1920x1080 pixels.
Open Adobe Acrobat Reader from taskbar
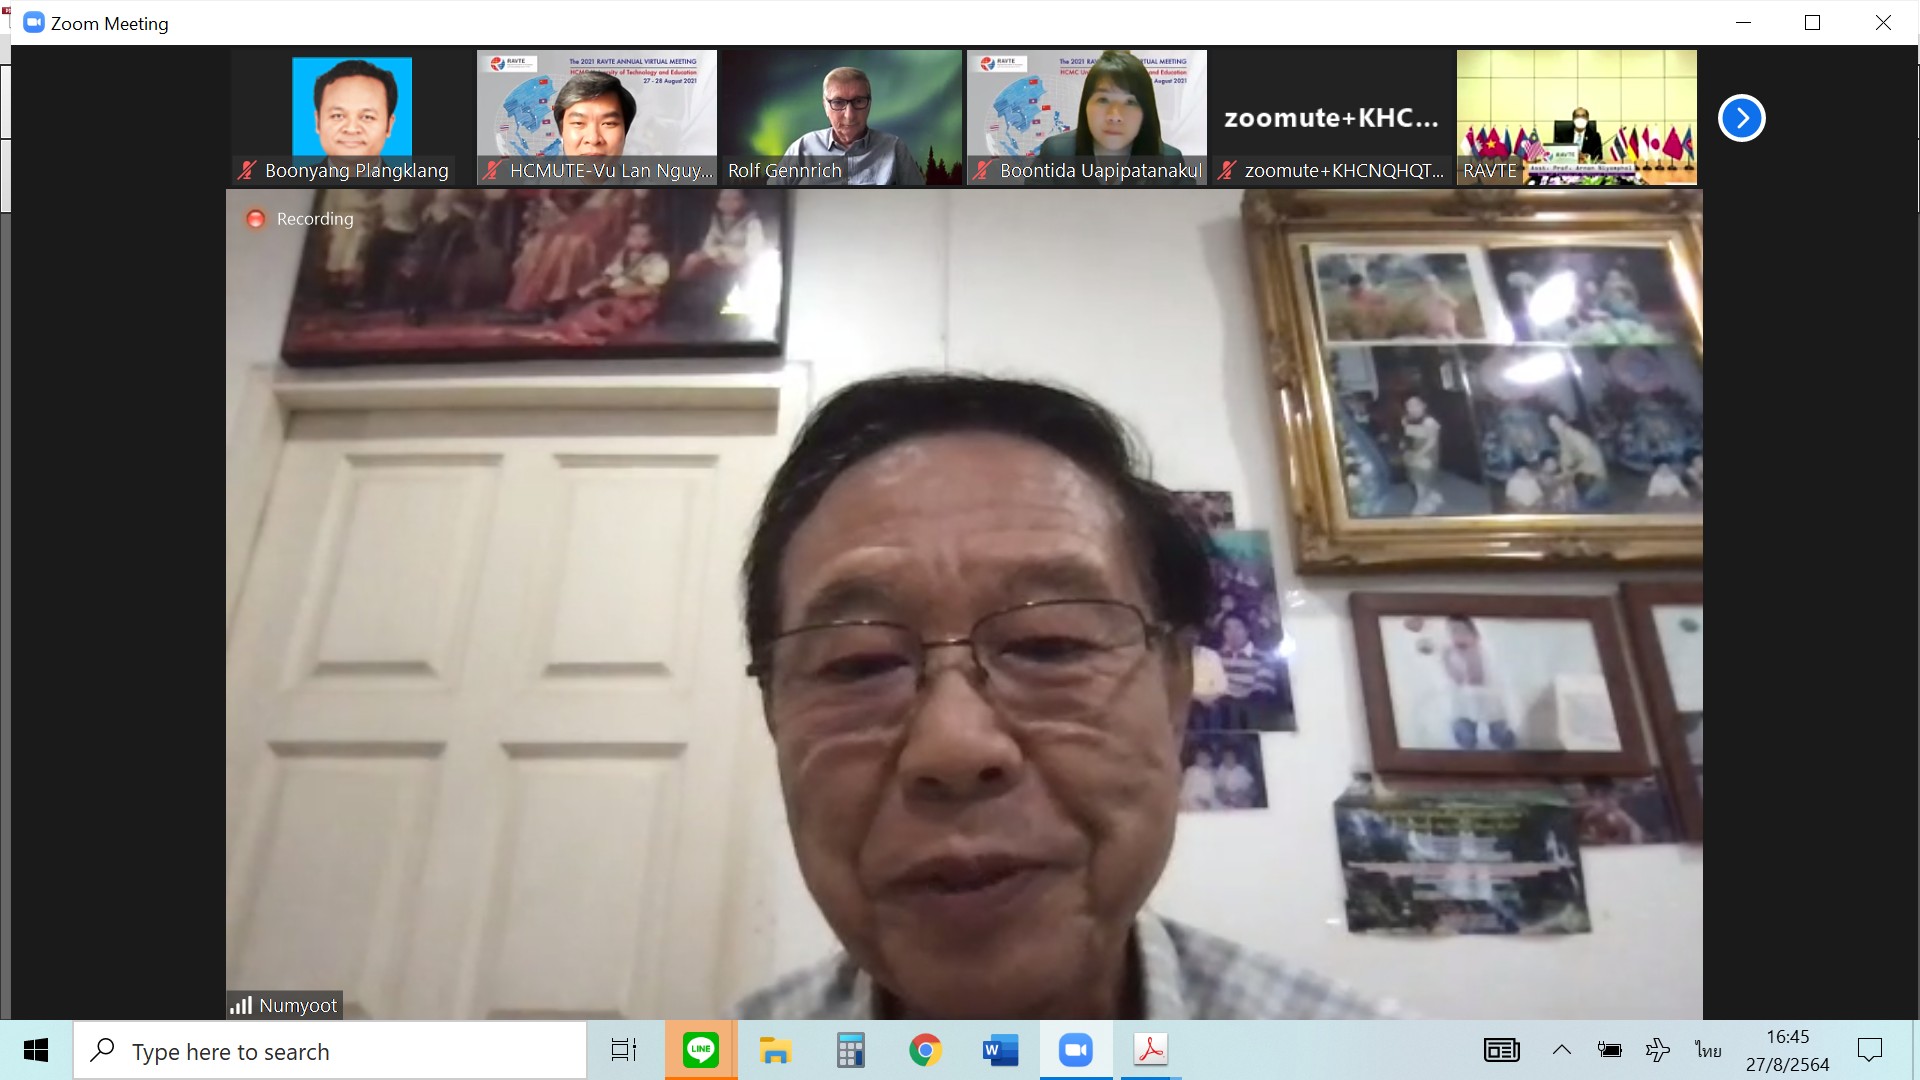pyautogui.click(x=1151, y=1050)
